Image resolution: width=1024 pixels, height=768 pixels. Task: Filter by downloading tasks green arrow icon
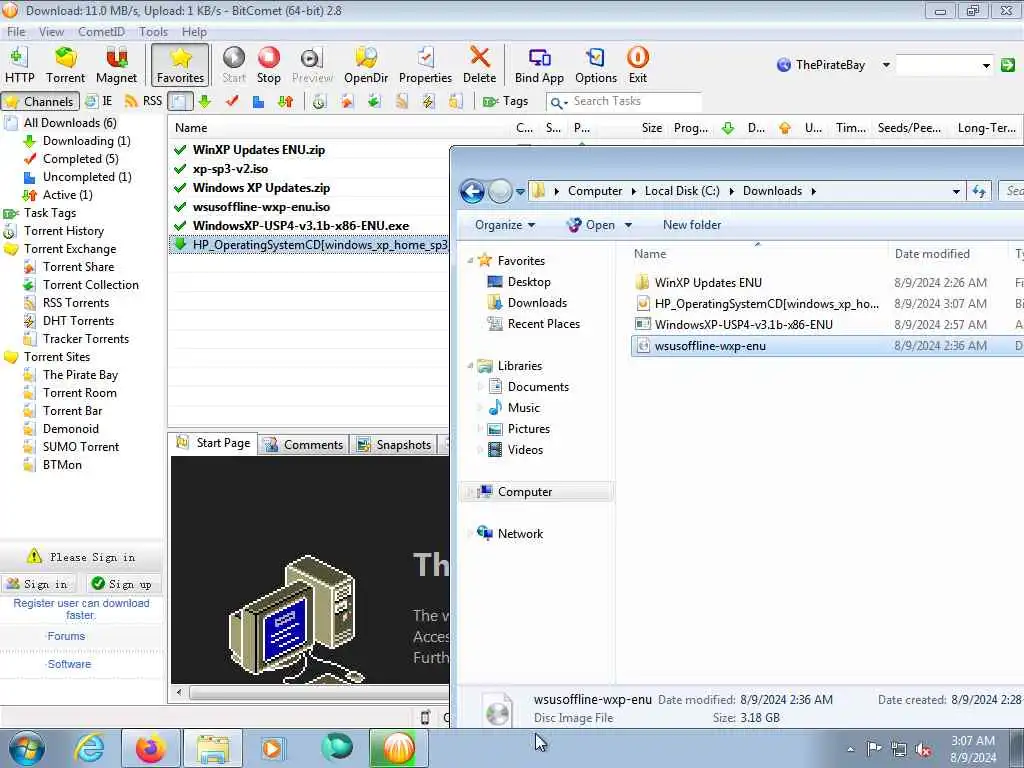click(x=204, y=101)
